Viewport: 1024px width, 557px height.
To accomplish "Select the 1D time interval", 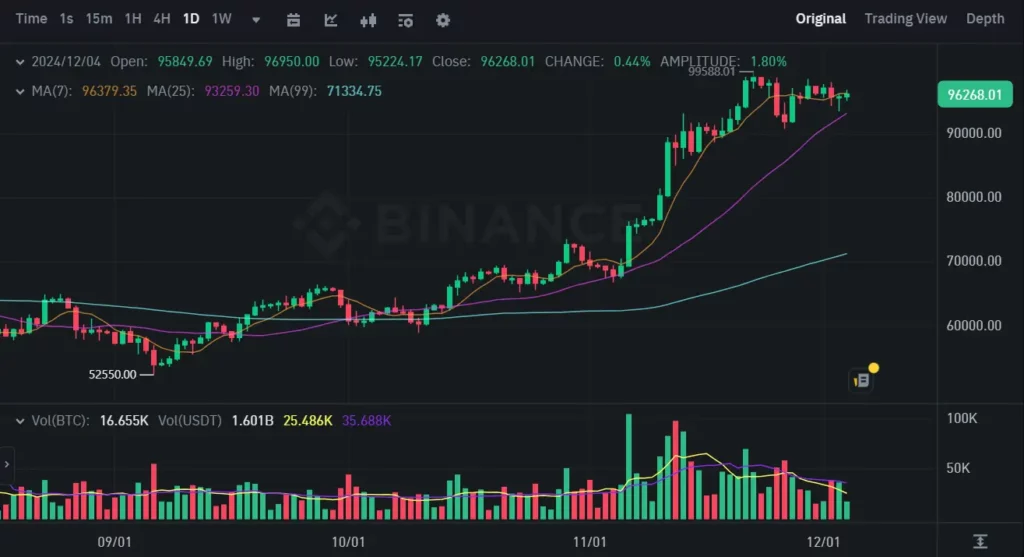I will [x=191, y=19].
